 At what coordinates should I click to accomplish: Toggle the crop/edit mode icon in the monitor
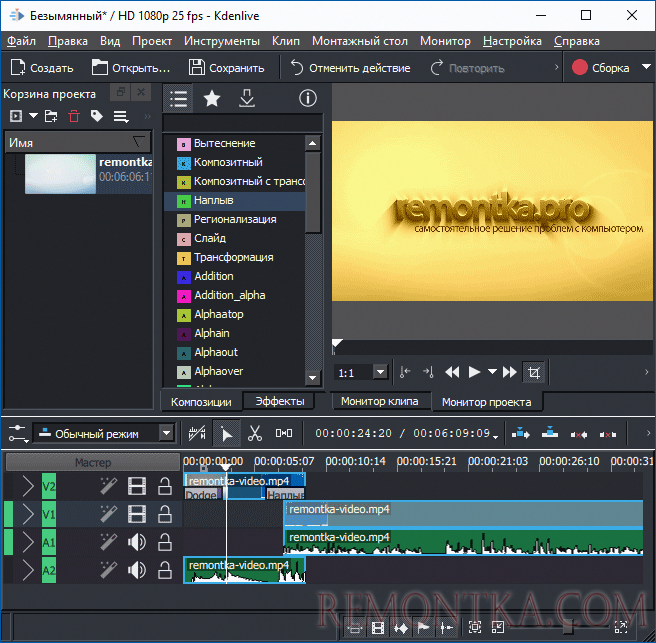click(535, 372)
